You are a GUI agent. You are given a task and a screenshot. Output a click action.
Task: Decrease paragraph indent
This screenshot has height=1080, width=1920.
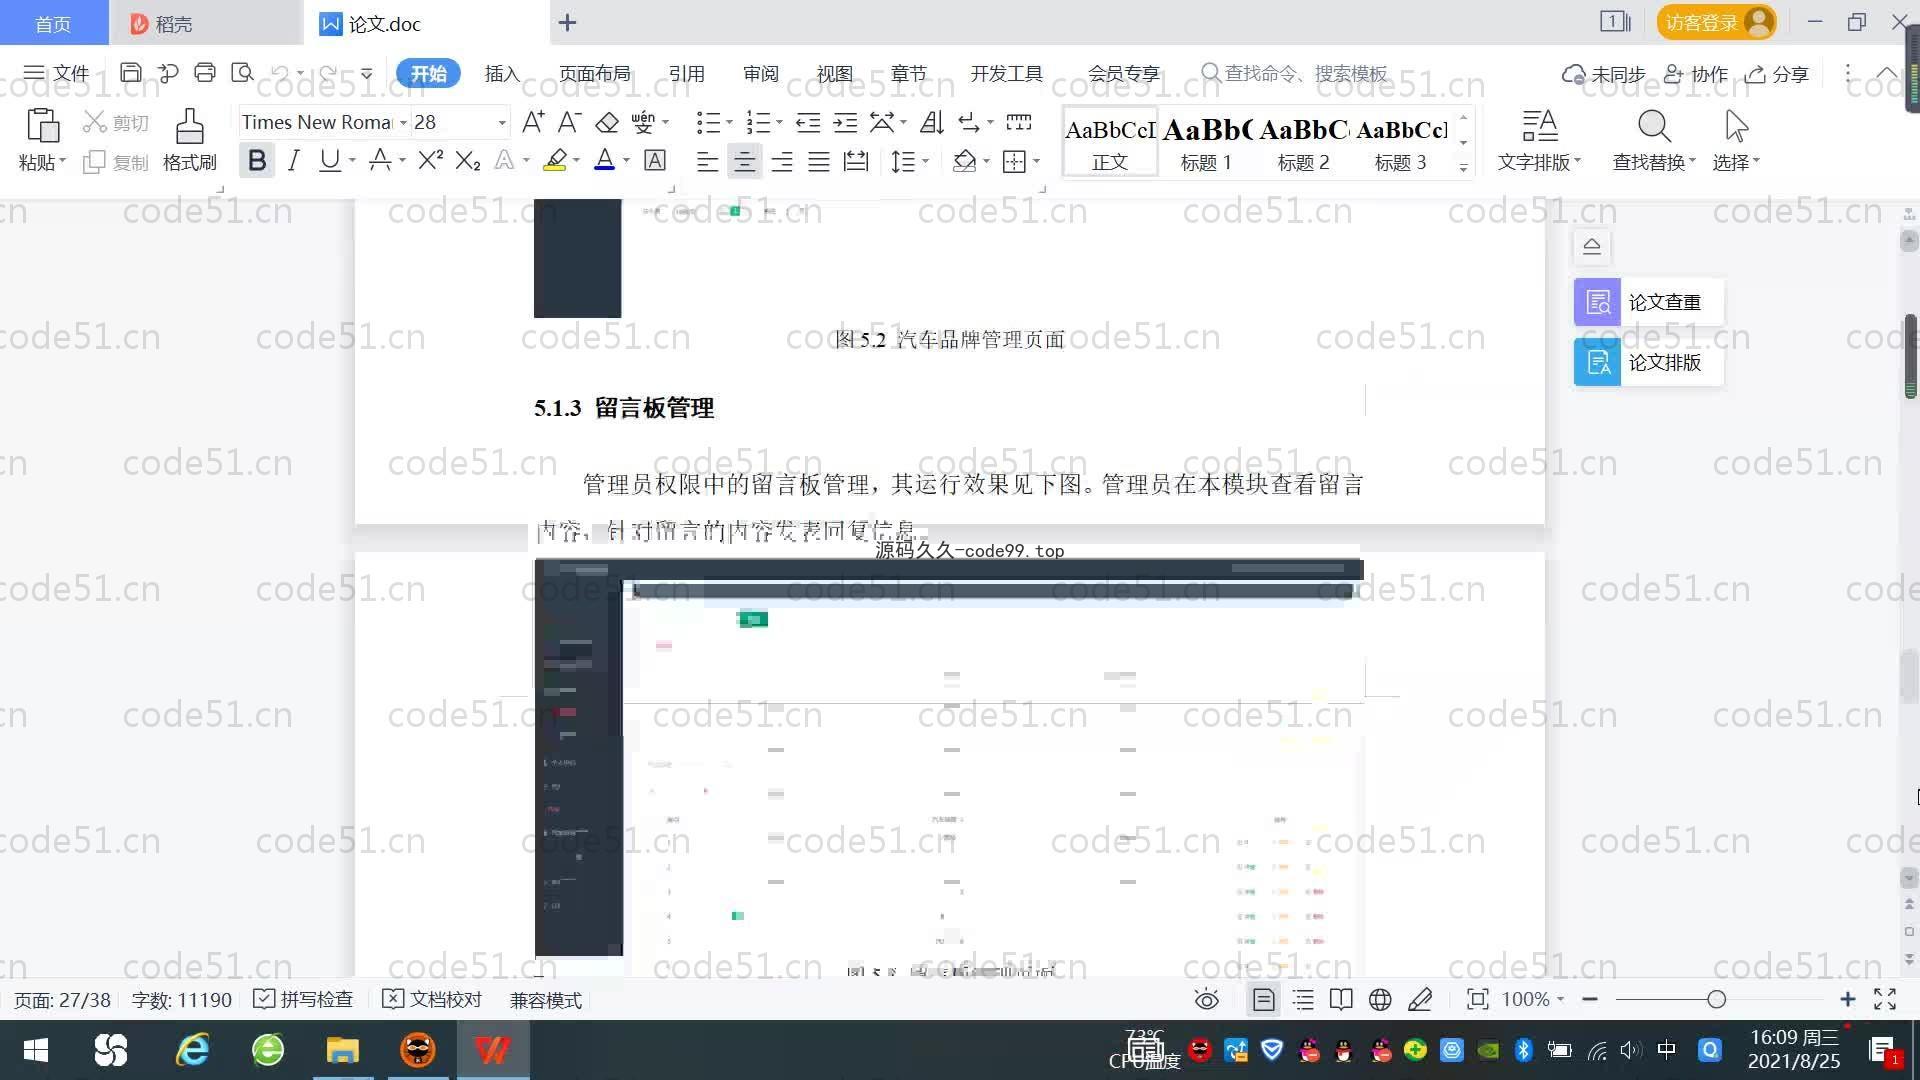click(808, 122)
